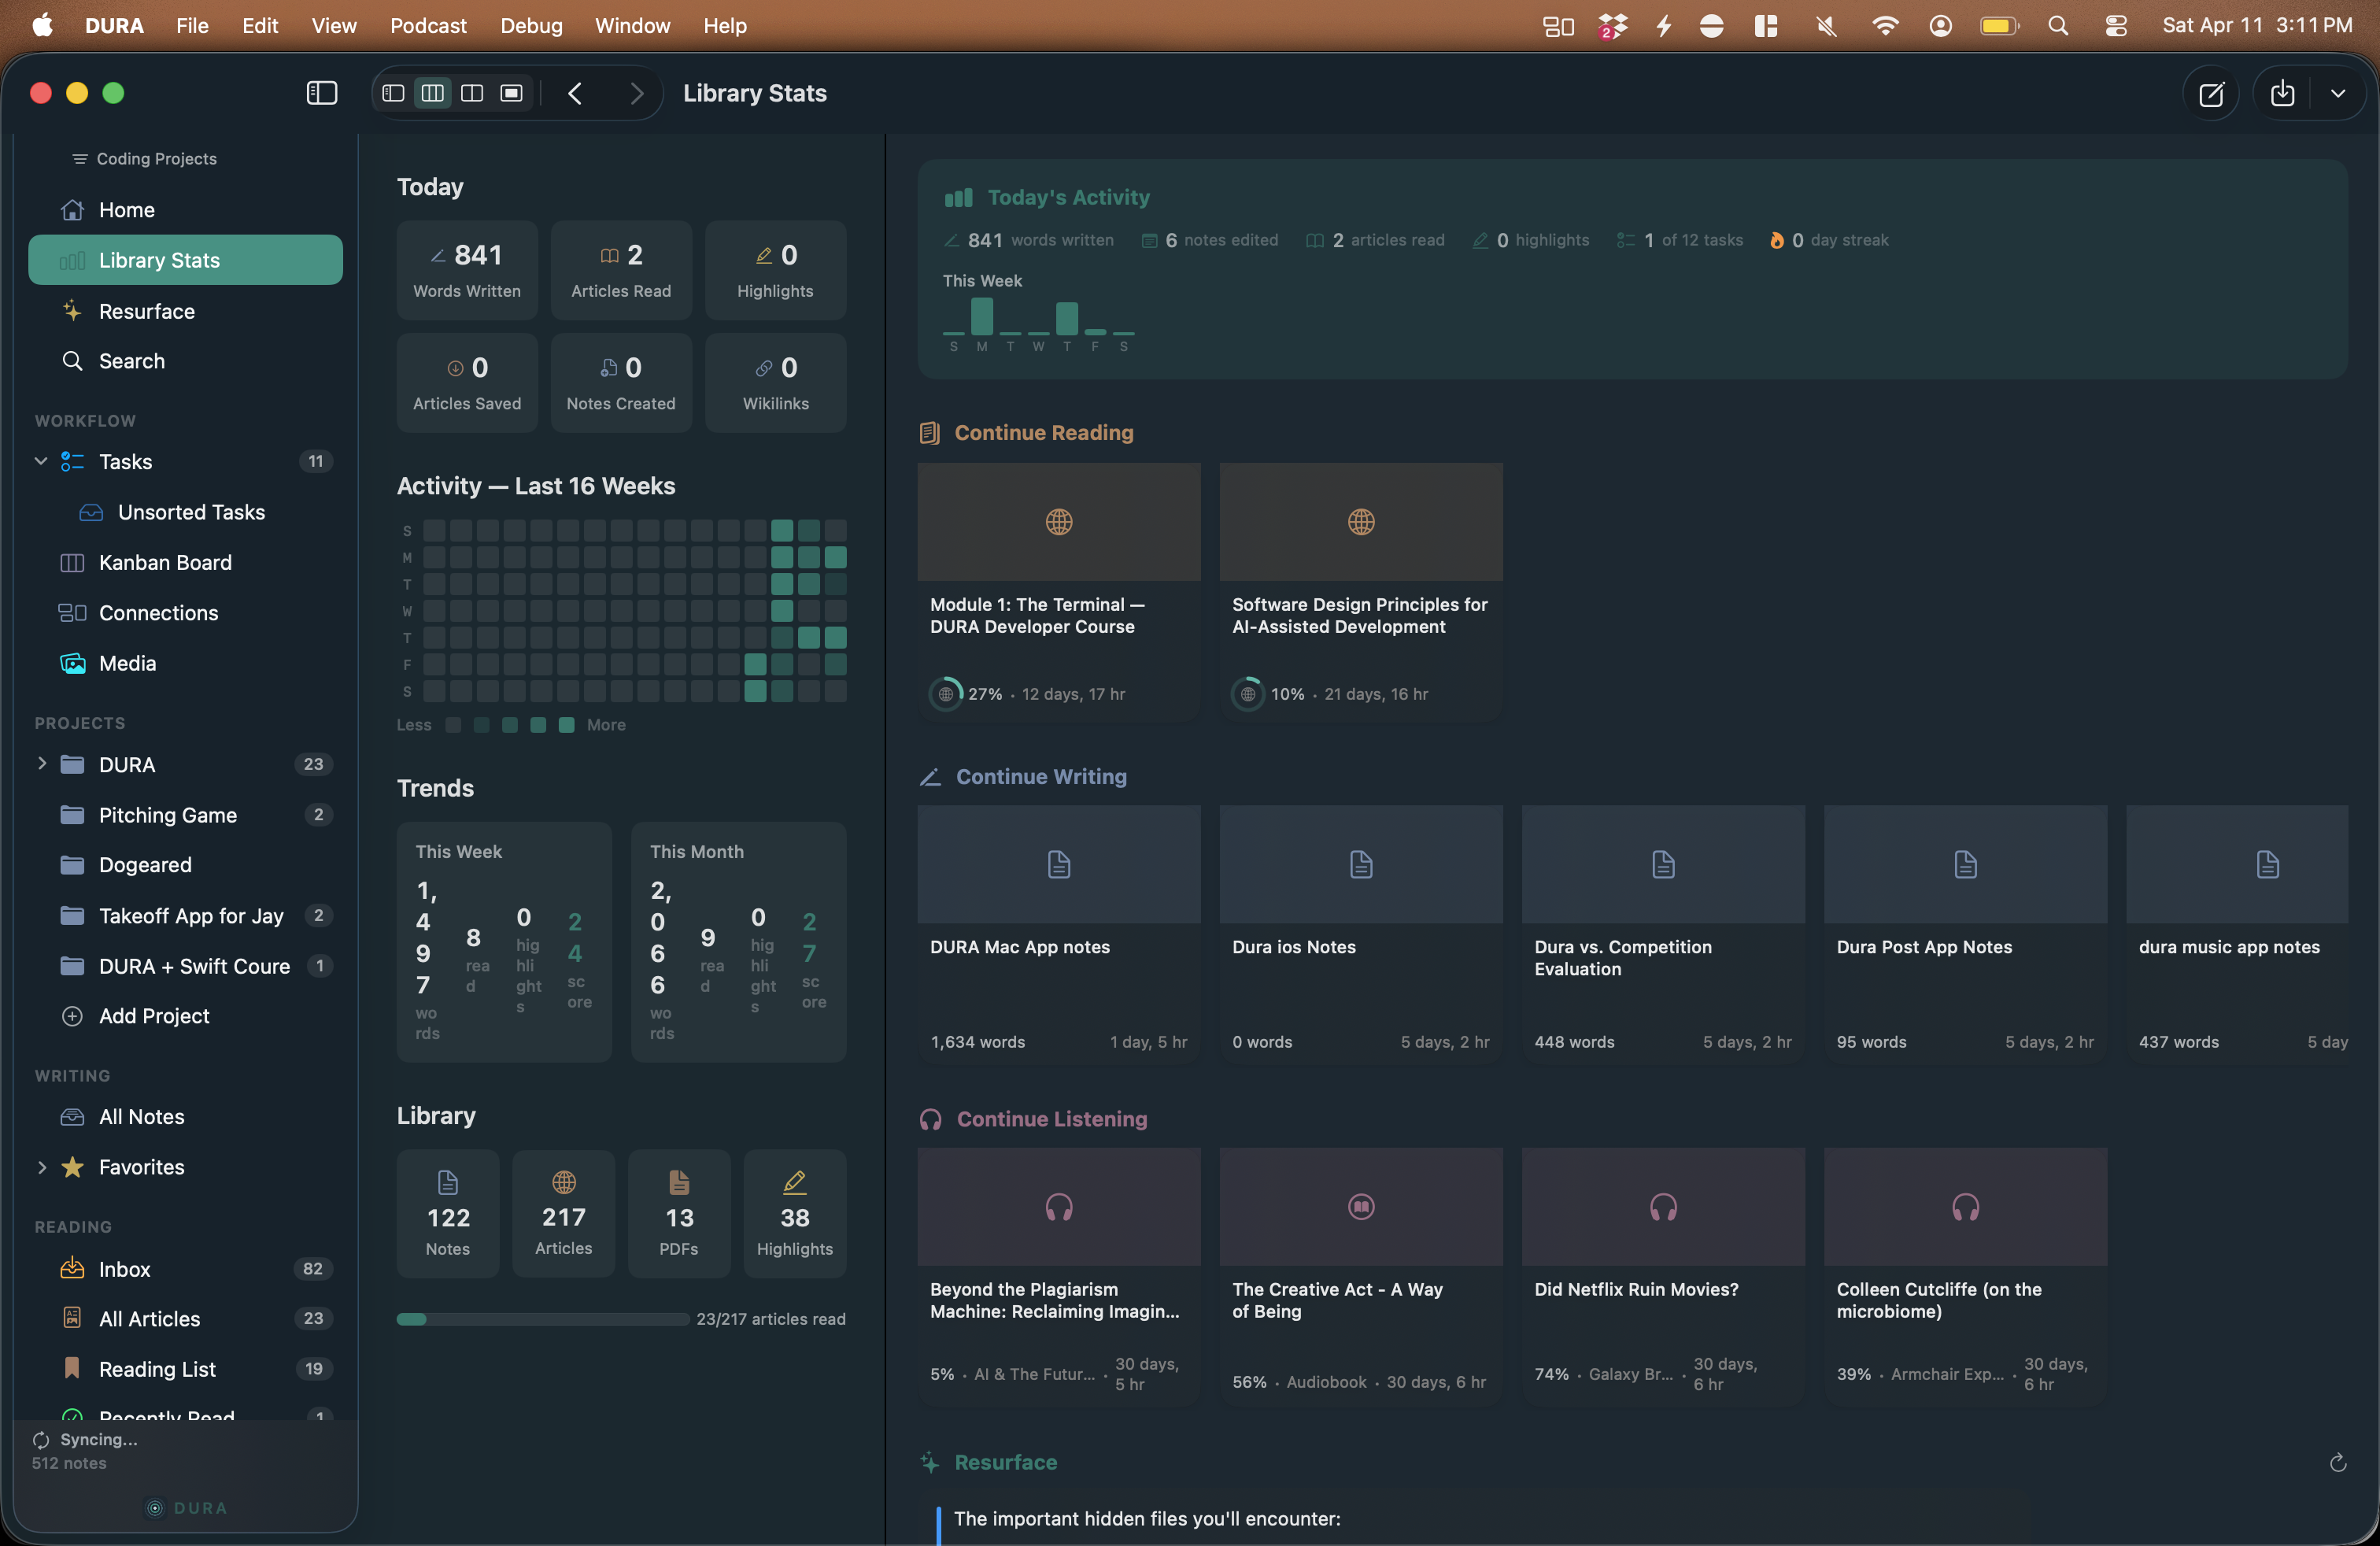
Task: Open the View menu
Action: [334, 26]
